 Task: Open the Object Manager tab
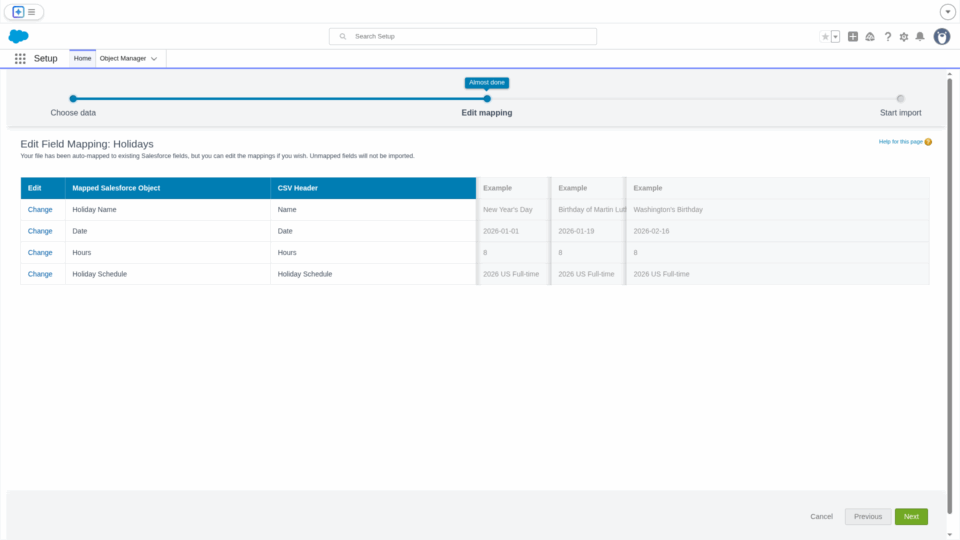[x=122, y=59]
